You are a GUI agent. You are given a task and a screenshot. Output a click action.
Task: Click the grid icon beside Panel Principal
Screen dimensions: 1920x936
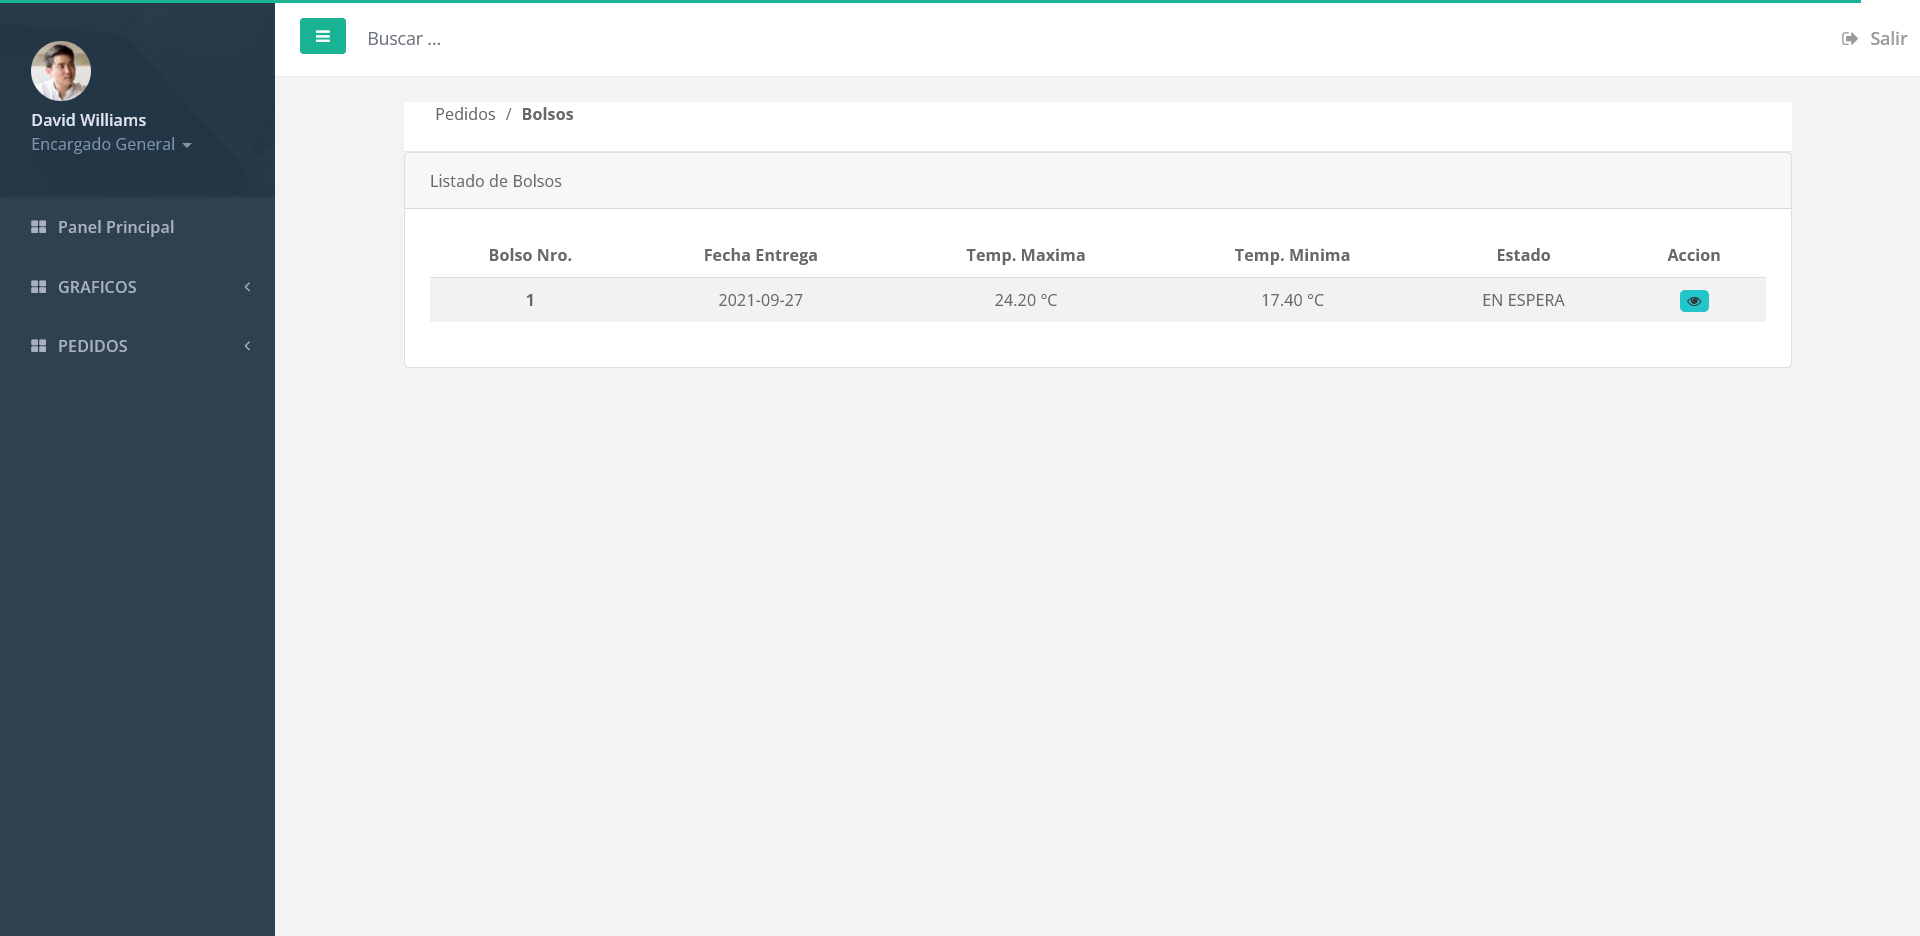(x=39, y=227)
